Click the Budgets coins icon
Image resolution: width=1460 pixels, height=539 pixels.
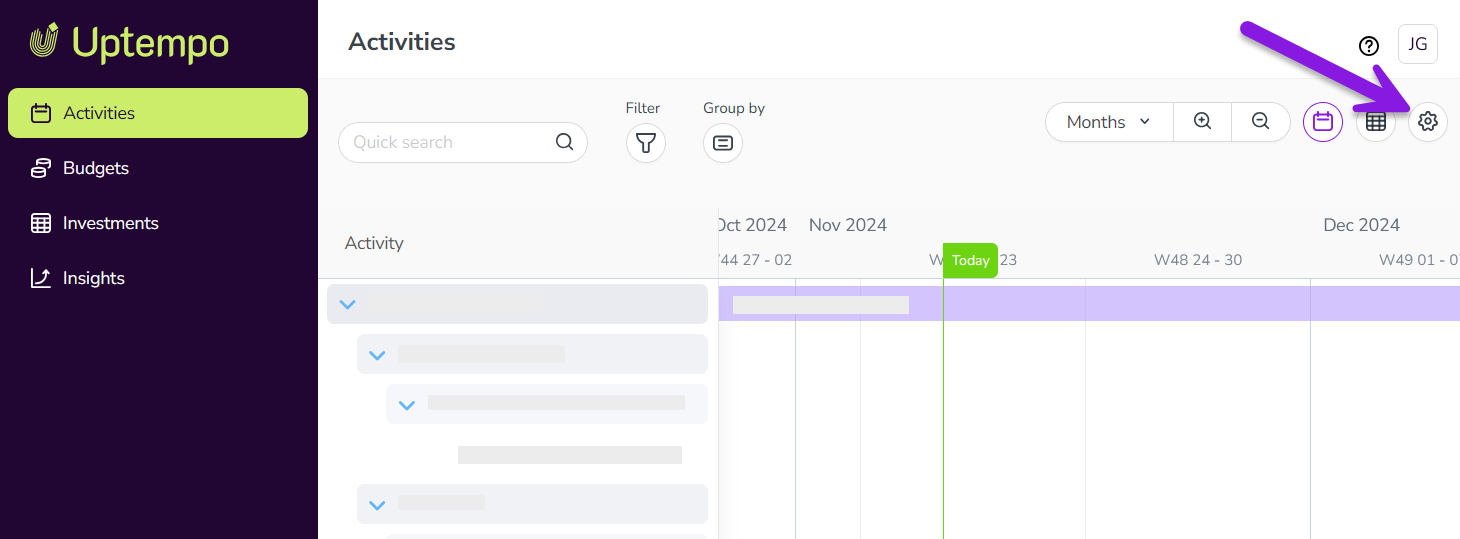(x=41, y=168)
